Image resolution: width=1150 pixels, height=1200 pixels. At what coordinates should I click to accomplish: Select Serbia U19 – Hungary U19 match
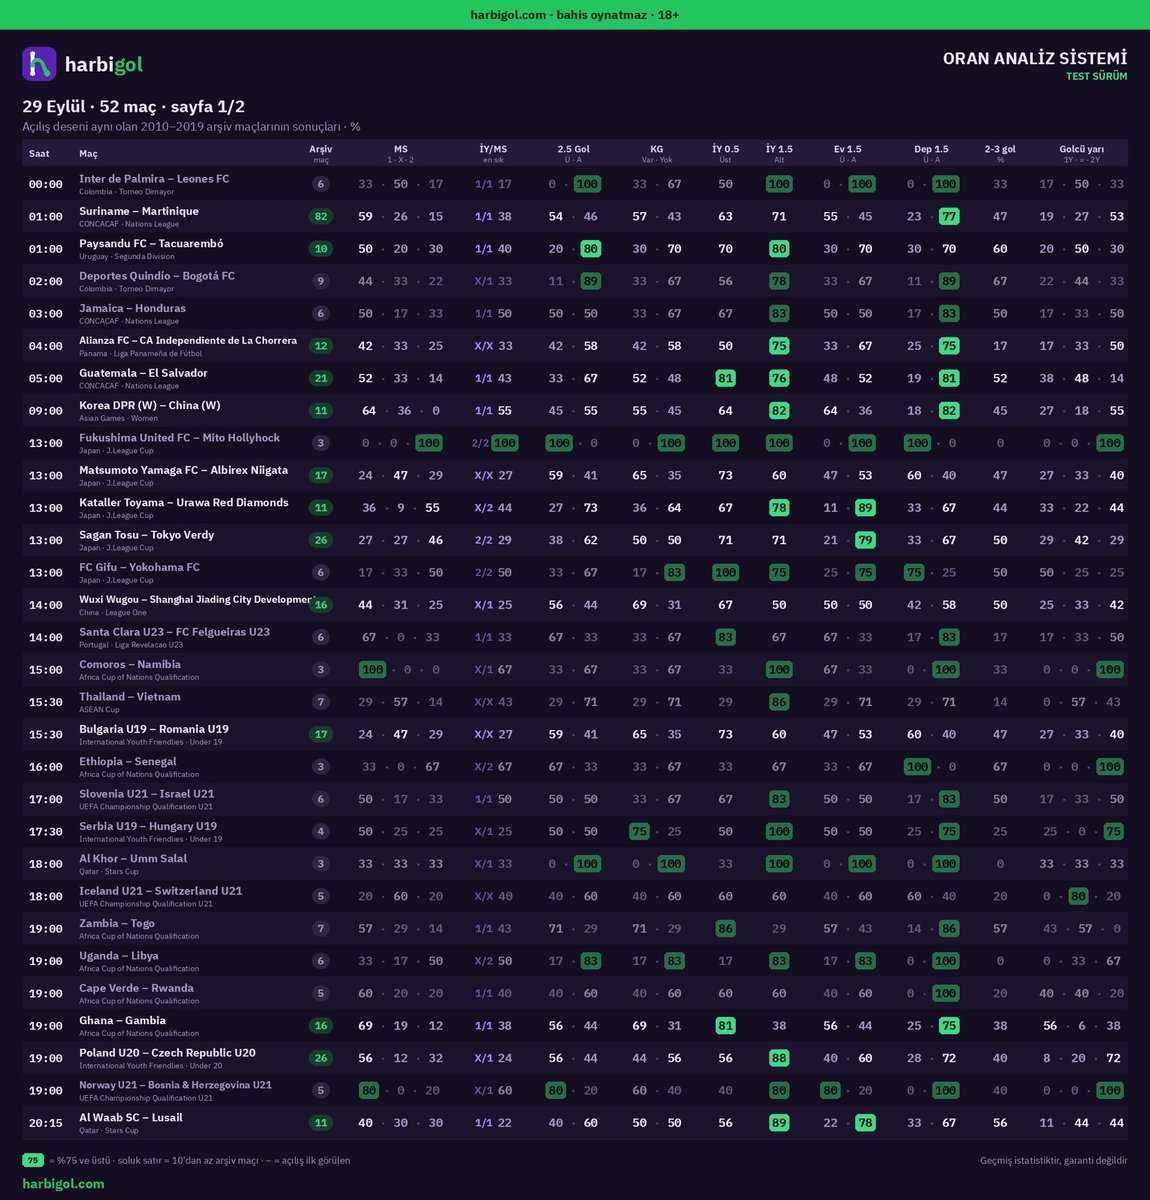(x=148, y=826)
